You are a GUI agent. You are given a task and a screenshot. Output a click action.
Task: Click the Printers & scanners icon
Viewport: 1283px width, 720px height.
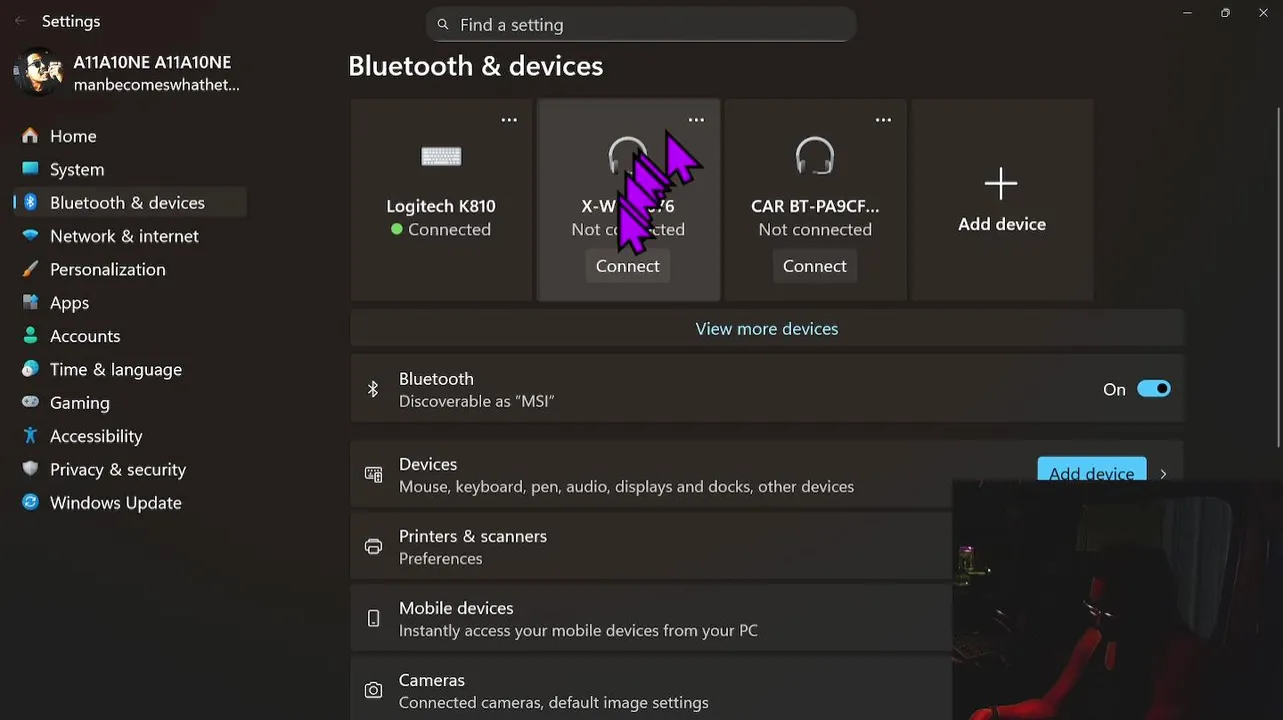coord(373,546)
